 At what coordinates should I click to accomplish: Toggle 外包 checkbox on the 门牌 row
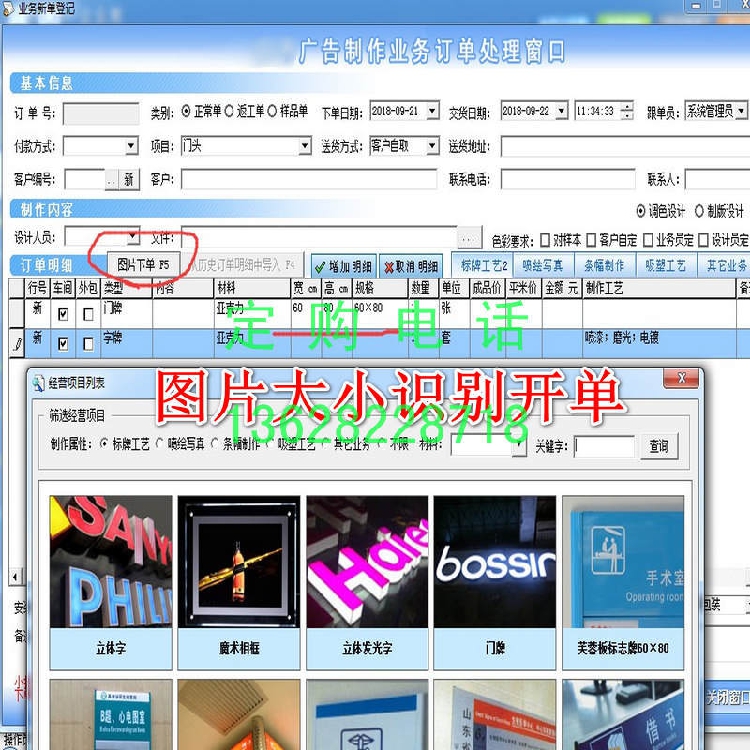[88, 314]
